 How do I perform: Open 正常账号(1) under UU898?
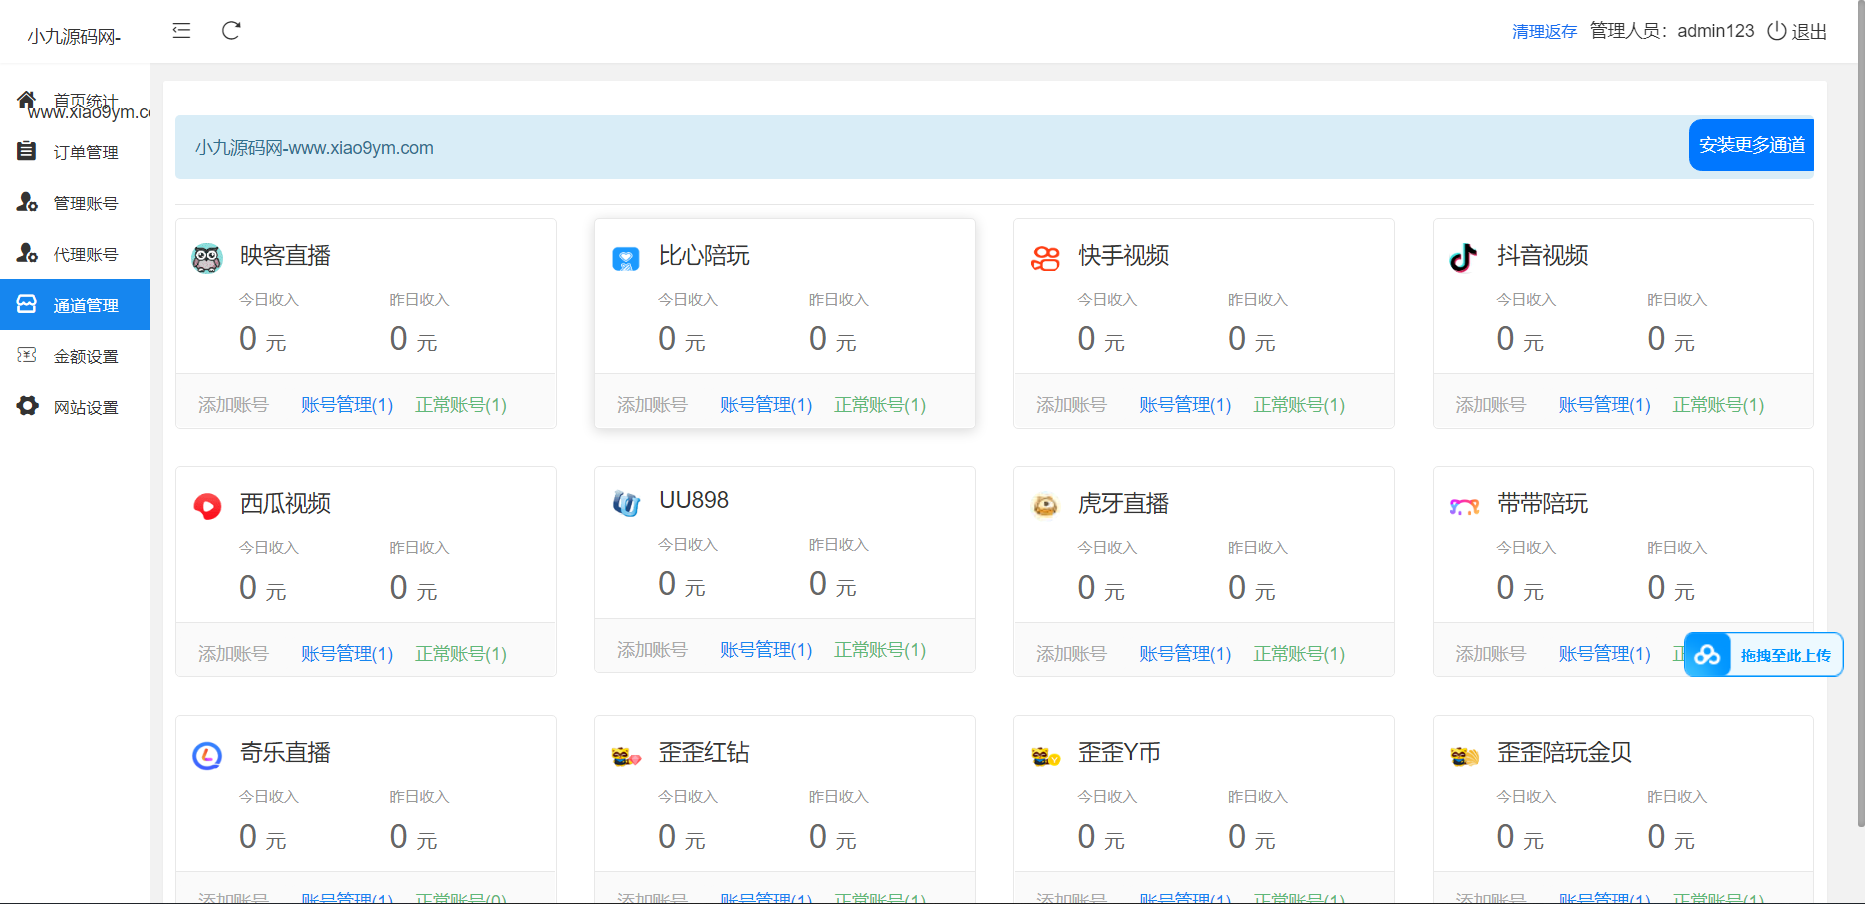(880, 650)
